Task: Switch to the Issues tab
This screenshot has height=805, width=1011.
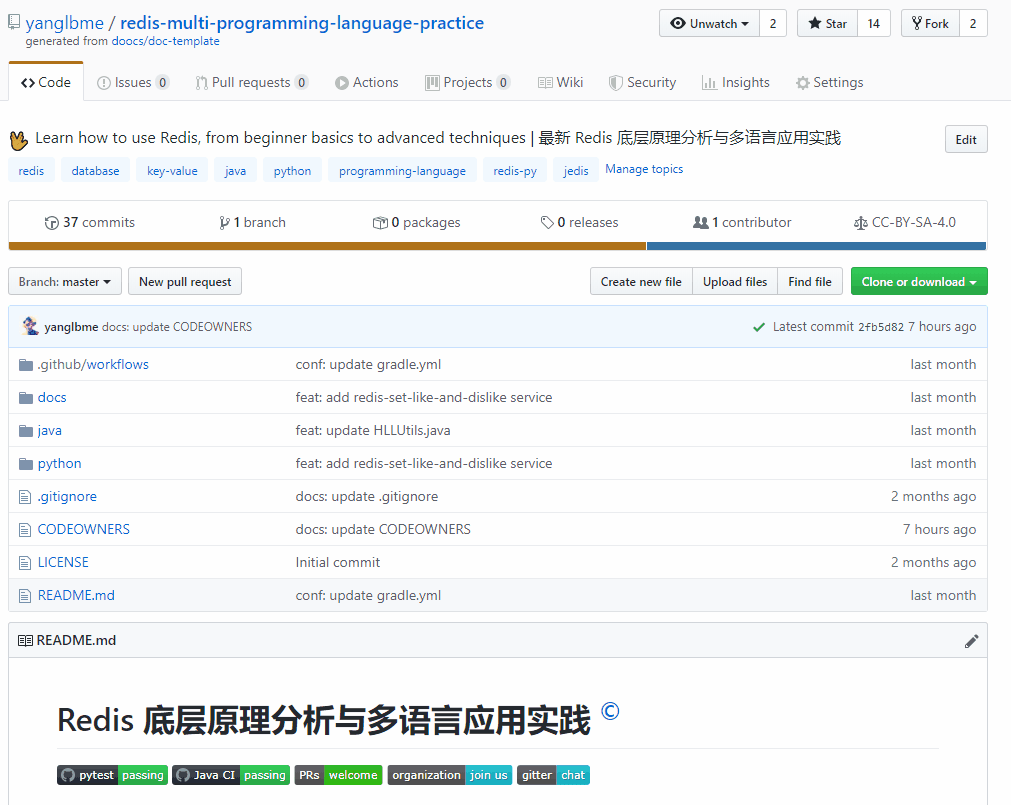Action: pyautogui.click(x=133, y=82)
